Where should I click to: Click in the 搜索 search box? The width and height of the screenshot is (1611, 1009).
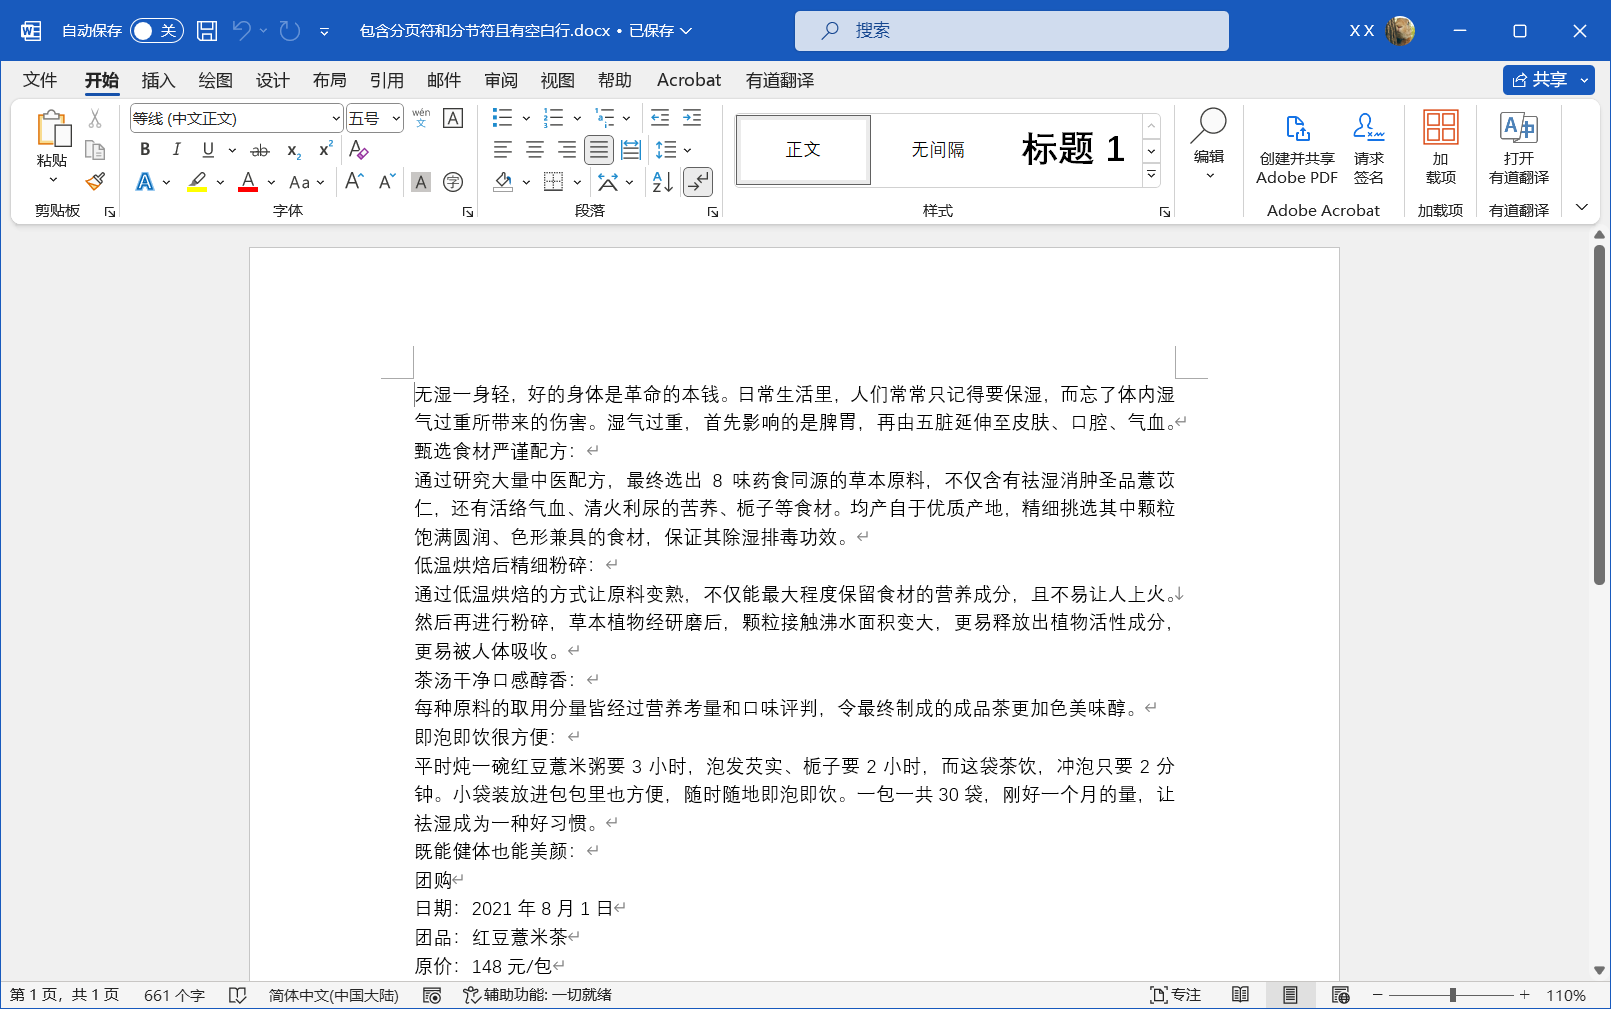coord(1011,31)
